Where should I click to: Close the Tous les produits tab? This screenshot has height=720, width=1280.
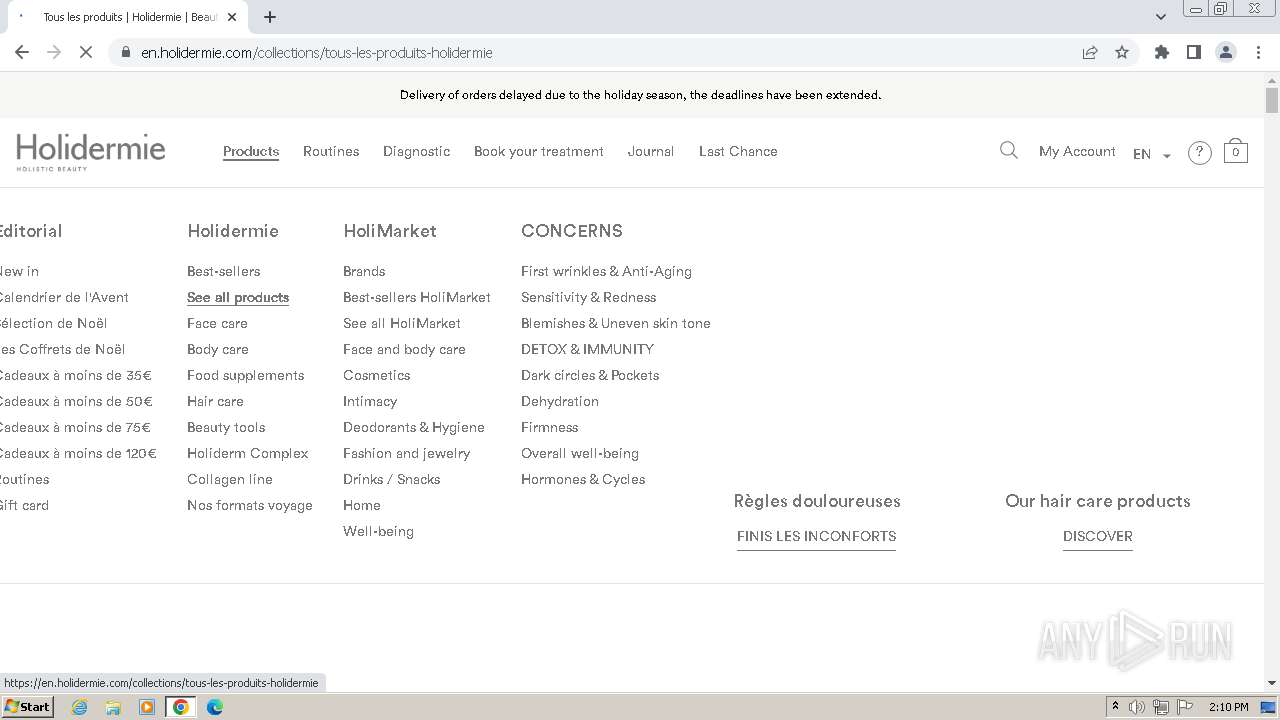point(232,17)
